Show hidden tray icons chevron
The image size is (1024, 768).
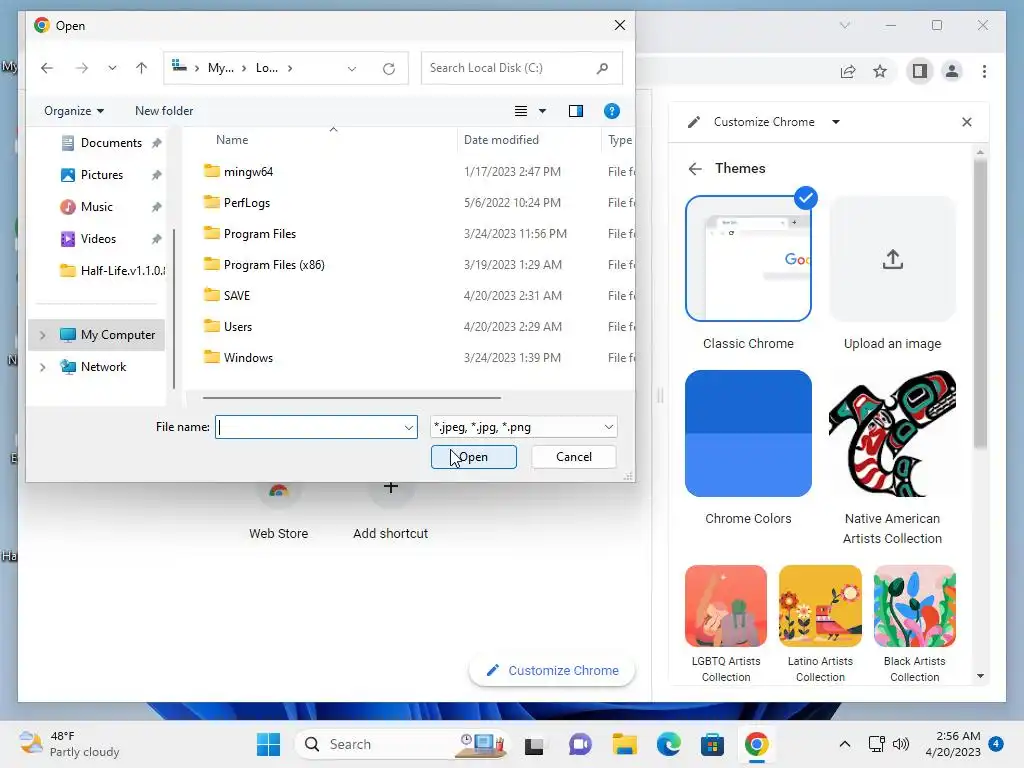pyautogui.click(x=844, y=744)
